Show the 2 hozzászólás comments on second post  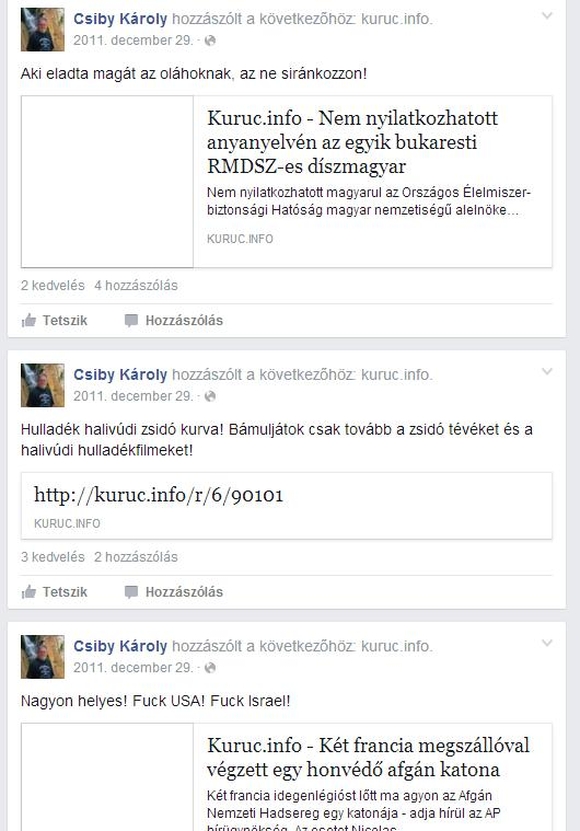click(x=136, y=556)
